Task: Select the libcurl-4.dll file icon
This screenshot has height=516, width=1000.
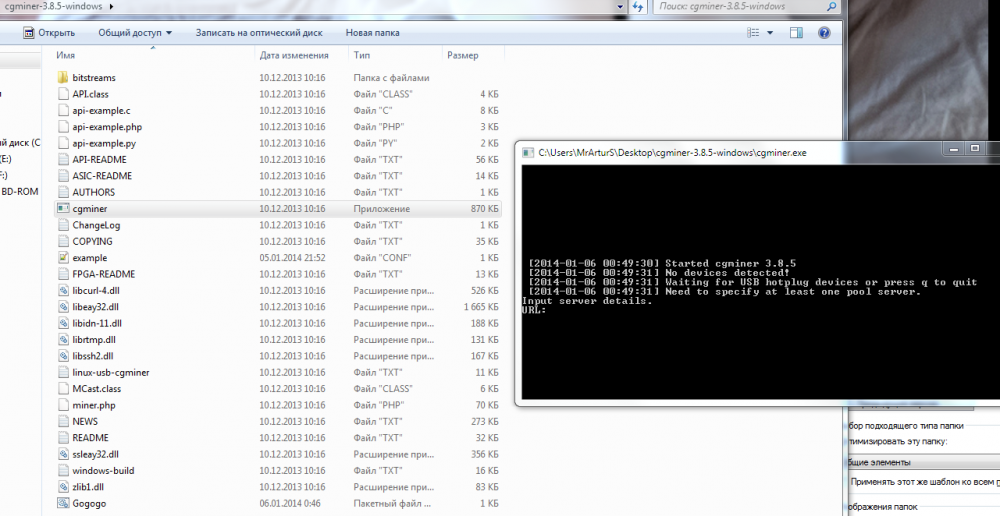Action: [62, 290]
